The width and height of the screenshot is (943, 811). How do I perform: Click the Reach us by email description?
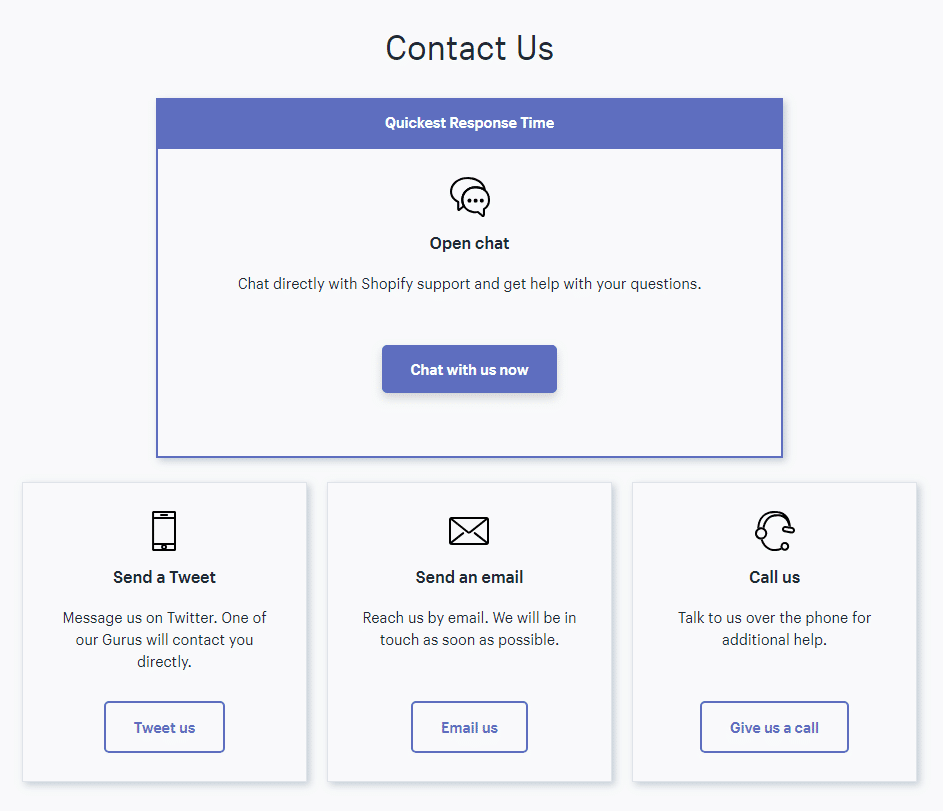tap(469, 629)
